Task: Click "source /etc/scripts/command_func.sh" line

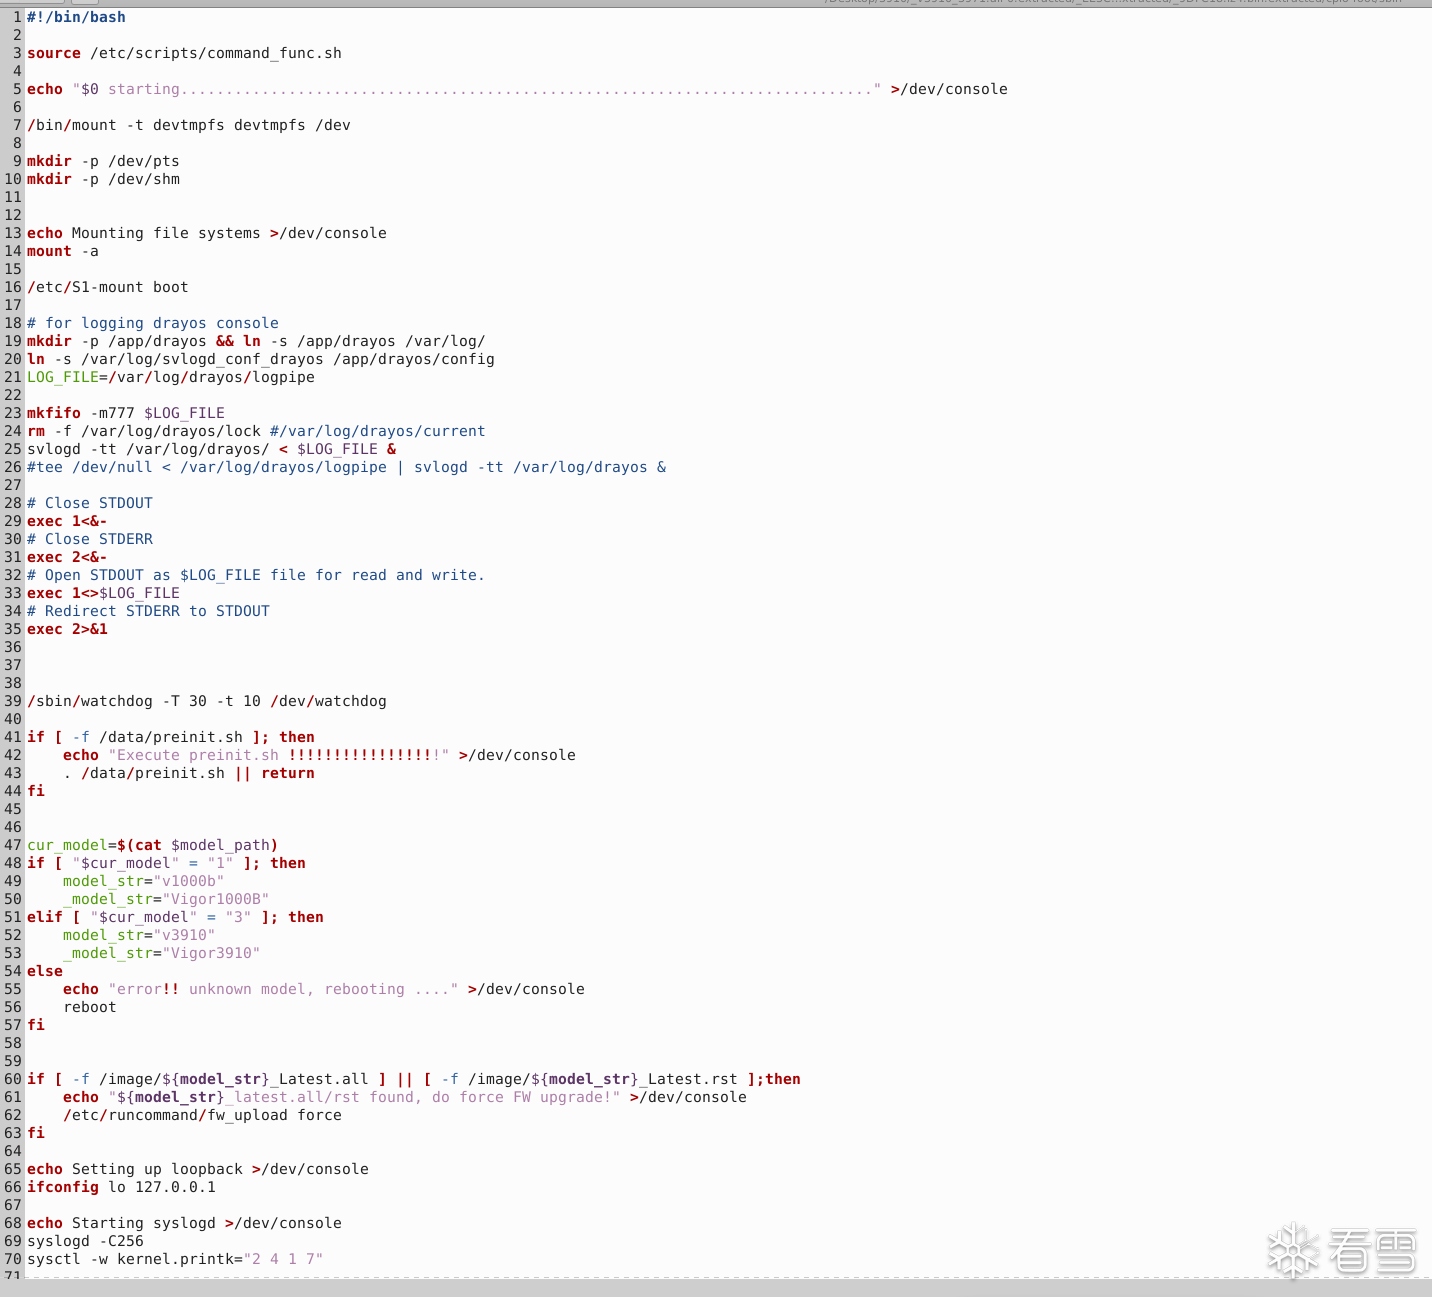Action: coord(184,53)
